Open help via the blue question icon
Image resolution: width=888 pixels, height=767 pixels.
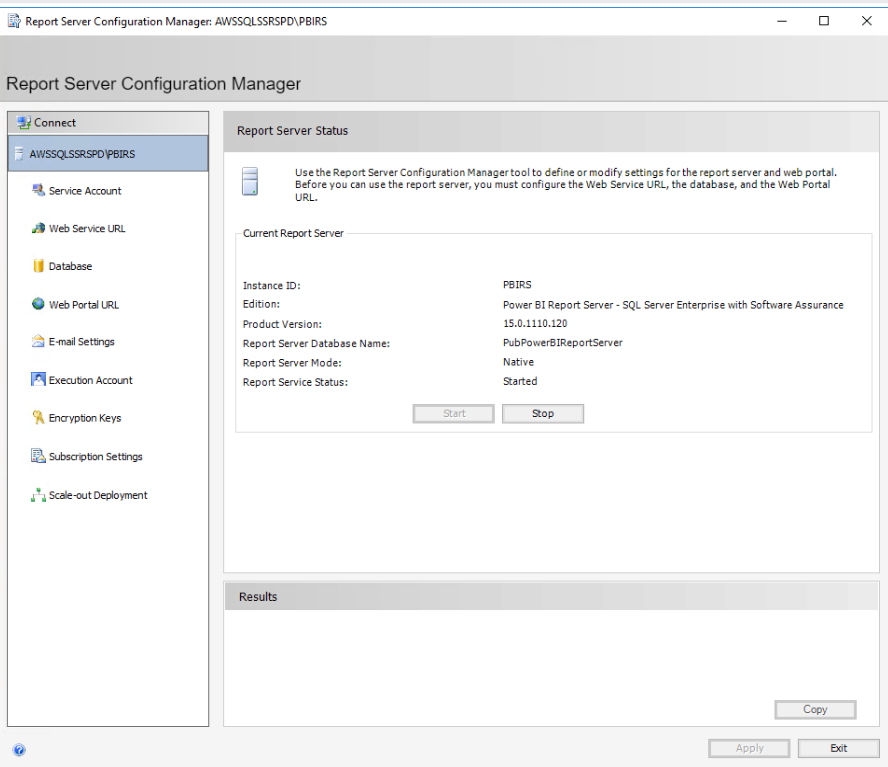(x=19, y=750)
